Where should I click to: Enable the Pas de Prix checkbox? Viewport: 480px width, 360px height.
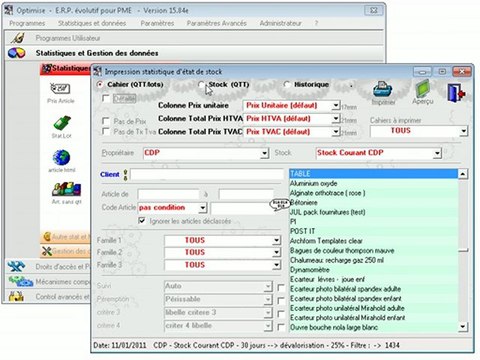click(x=106, y=121)
